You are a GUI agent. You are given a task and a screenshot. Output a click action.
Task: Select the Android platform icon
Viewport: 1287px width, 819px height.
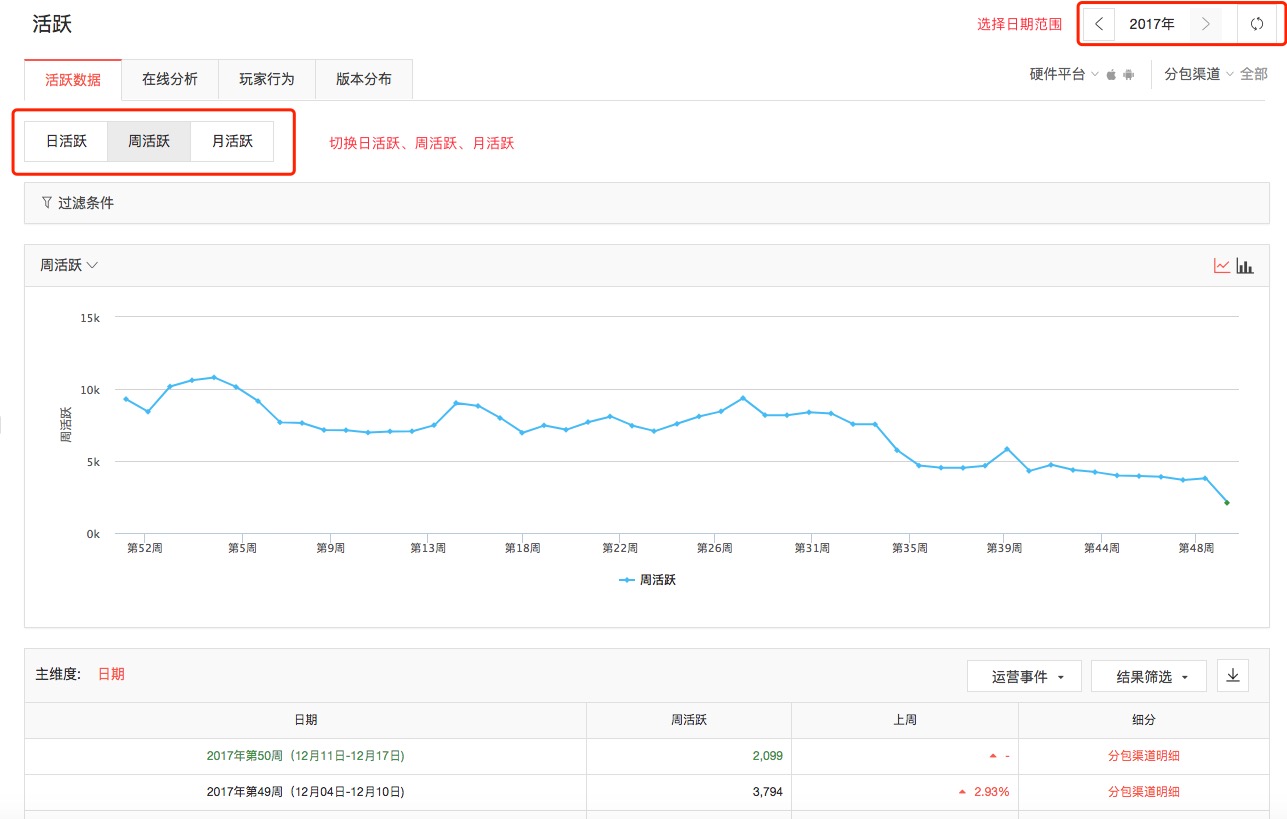pyautogui.click(x=1129, y=75)
